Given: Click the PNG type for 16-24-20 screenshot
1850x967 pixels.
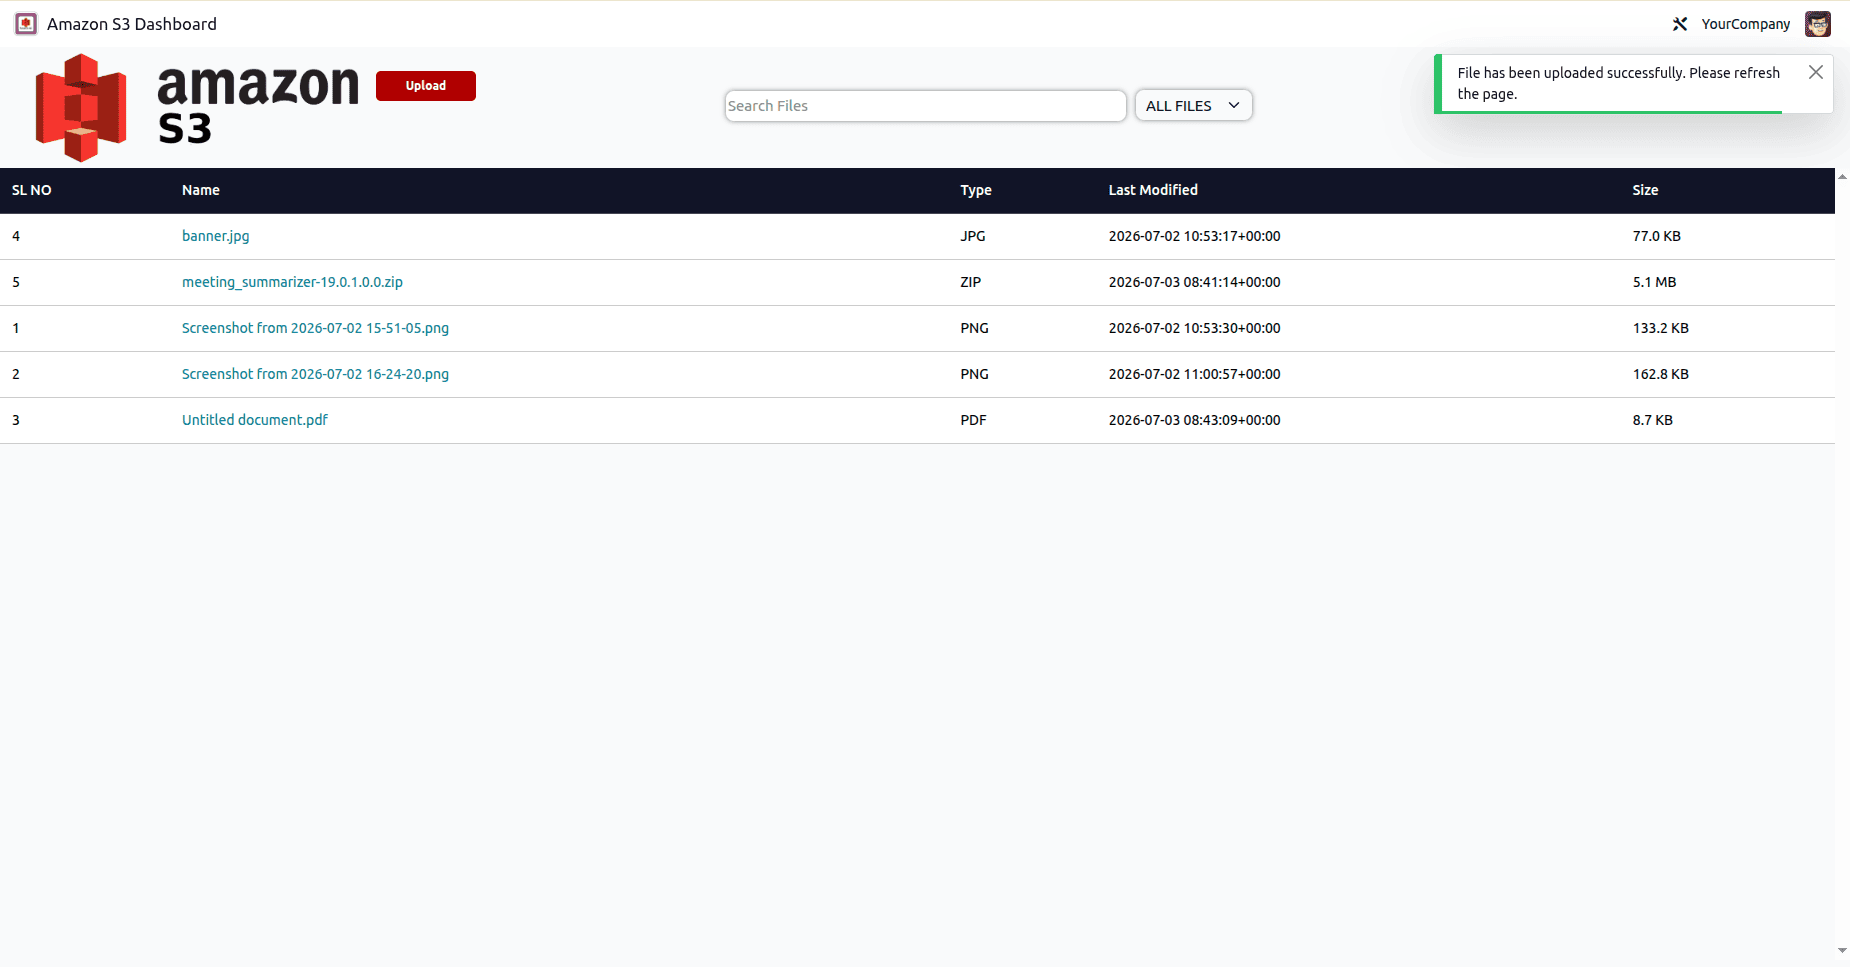Looking at the screenshot, I should pyautogui.click(x=975, y=374).
